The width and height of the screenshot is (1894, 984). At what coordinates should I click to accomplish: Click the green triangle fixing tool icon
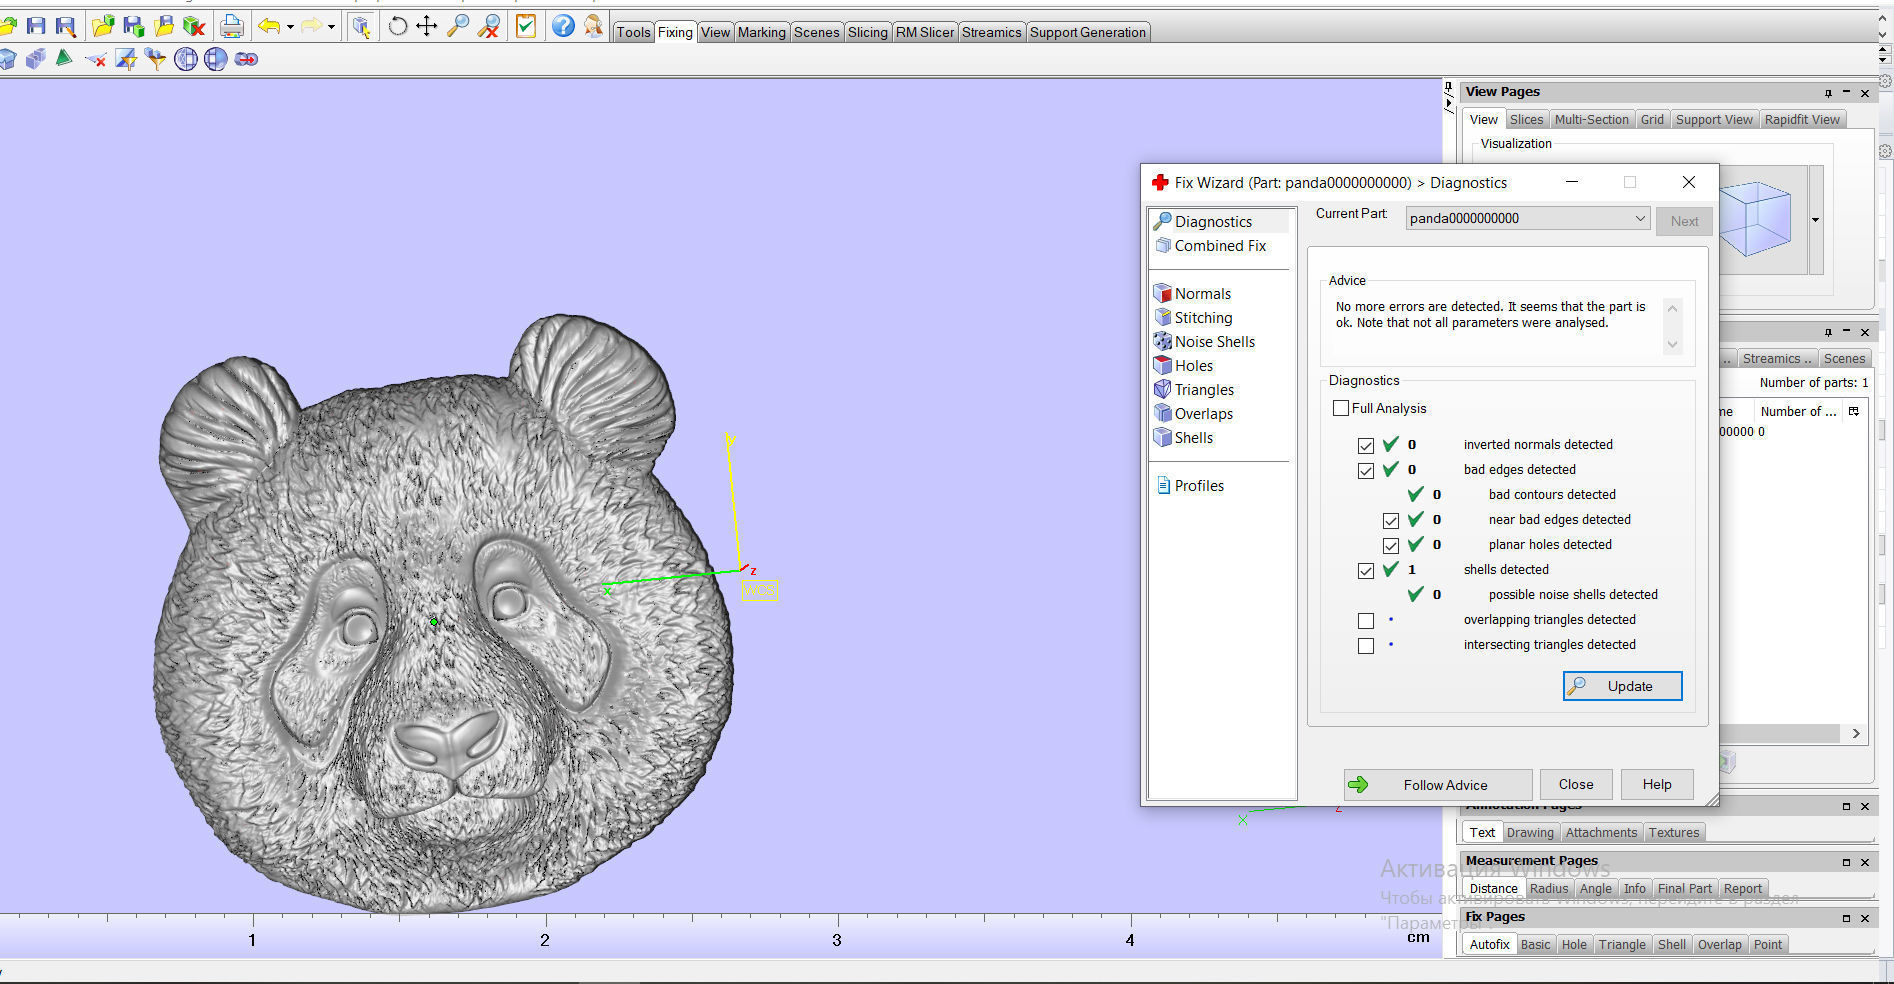(64, 59)
